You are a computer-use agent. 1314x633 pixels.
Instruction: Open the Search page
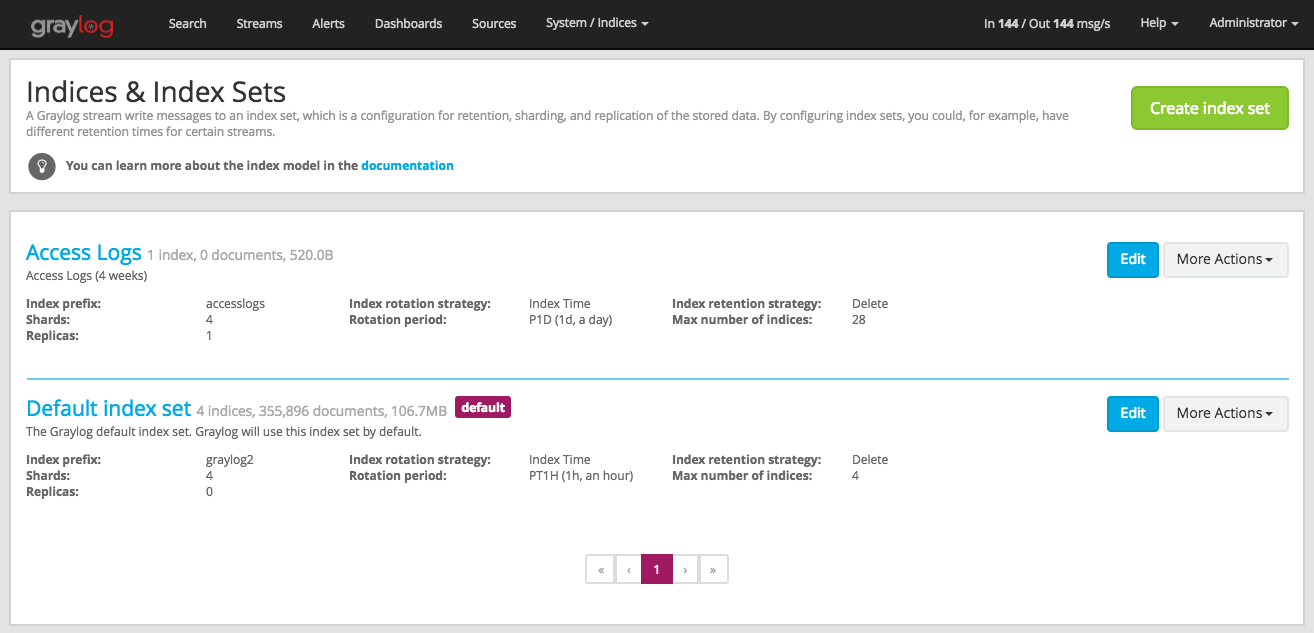point(187,23)
